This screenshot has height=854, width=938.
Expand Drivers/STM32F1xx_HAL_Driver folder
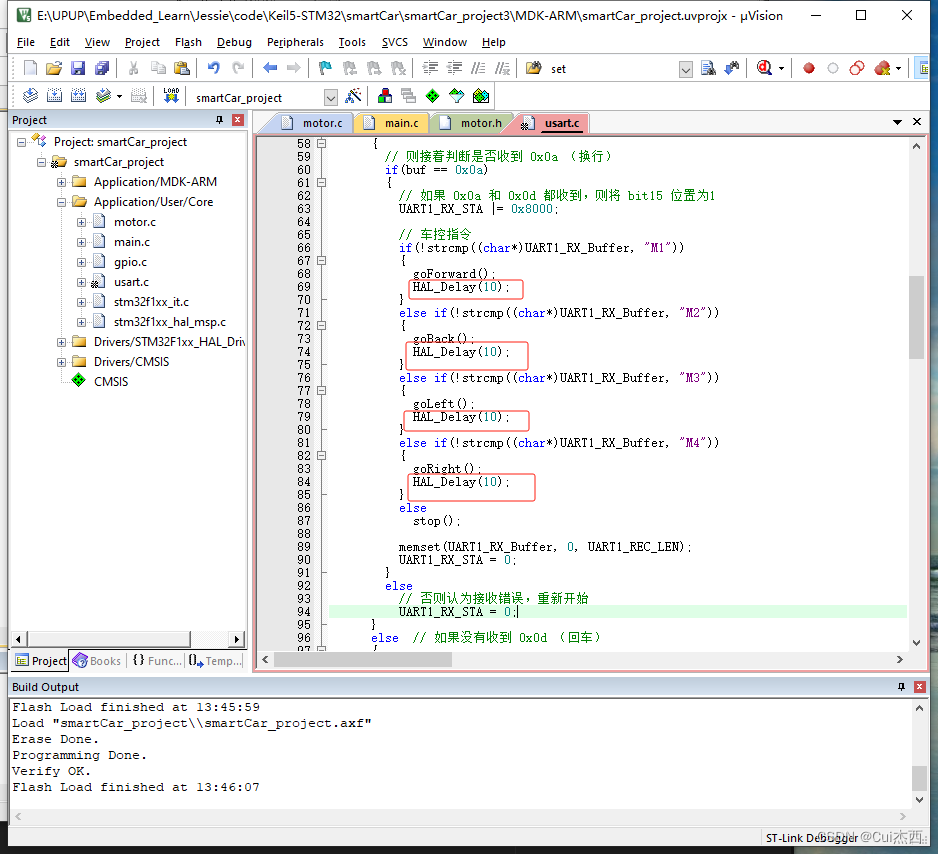pos(61,342)
